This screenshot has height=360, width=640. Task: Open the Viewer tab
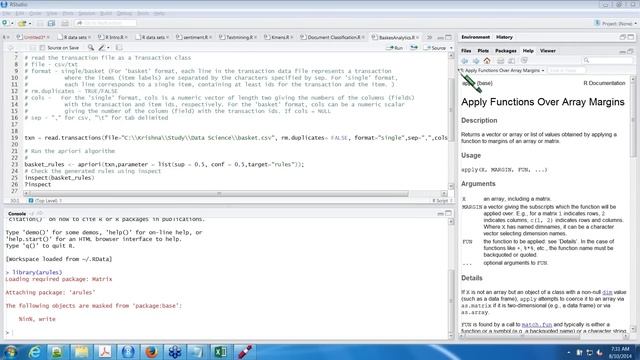(x=548, y=51)
